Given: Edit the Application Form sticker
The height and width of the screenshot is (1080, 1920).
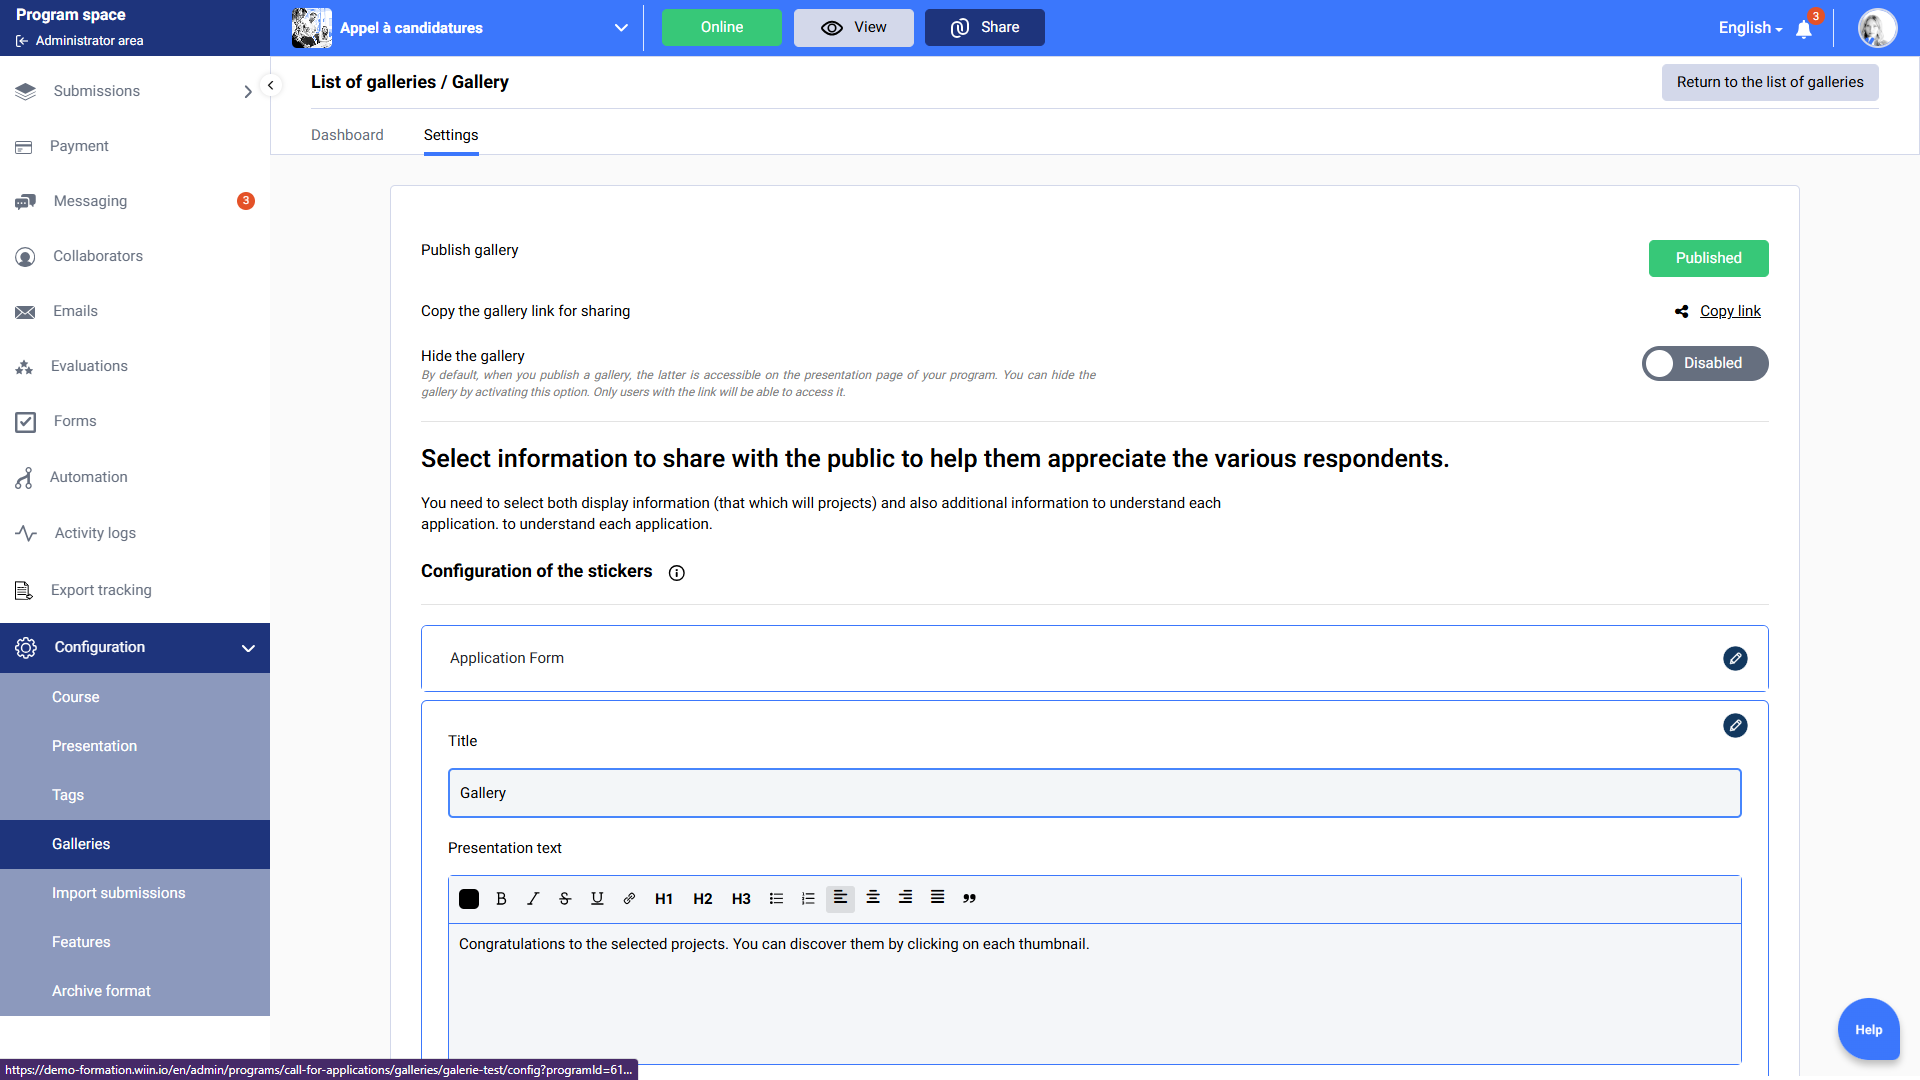Looking at the screenshot, I should point(1735,658).
